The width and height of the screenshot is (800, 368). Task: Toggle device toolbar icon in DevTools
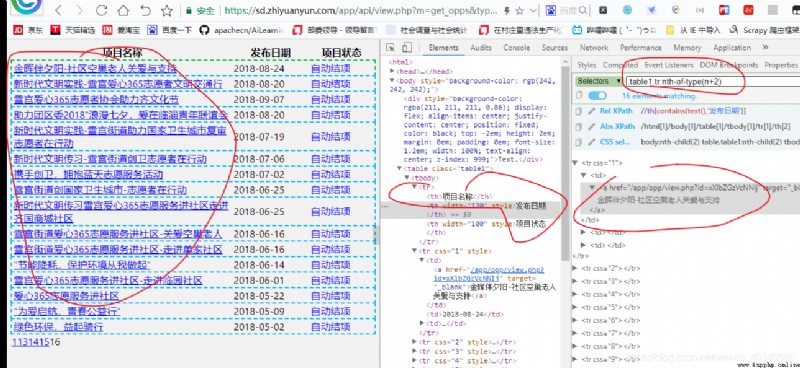pos(407,47)
